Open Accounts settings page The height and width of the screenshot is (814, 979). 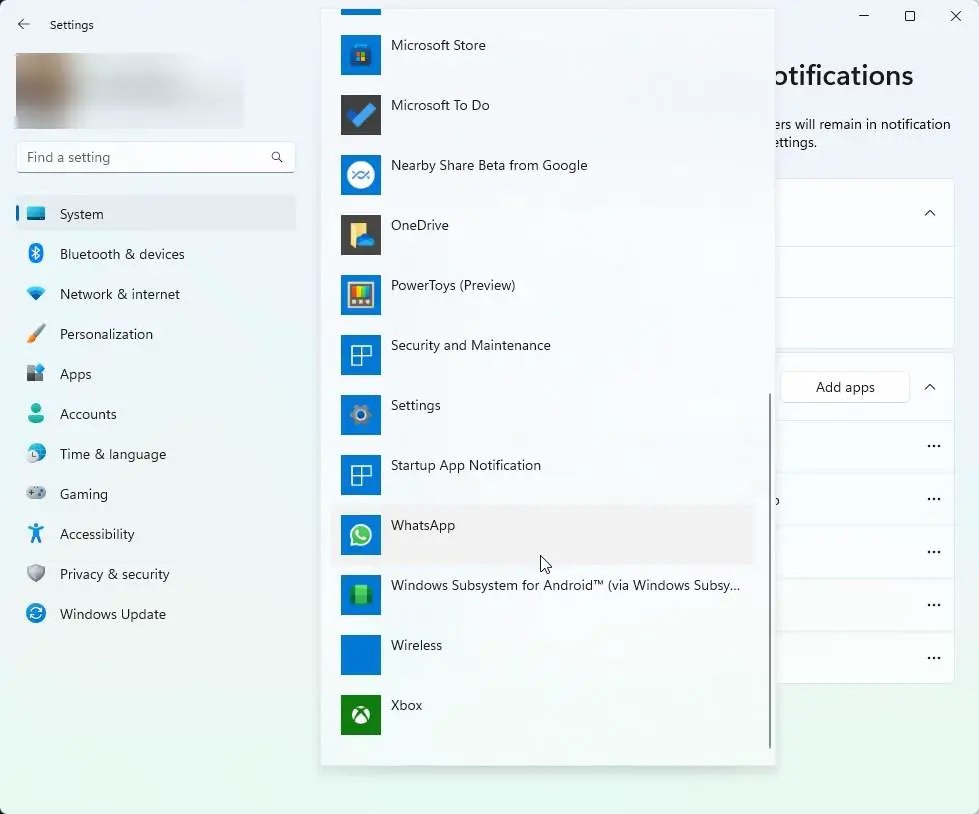point(156,413)
